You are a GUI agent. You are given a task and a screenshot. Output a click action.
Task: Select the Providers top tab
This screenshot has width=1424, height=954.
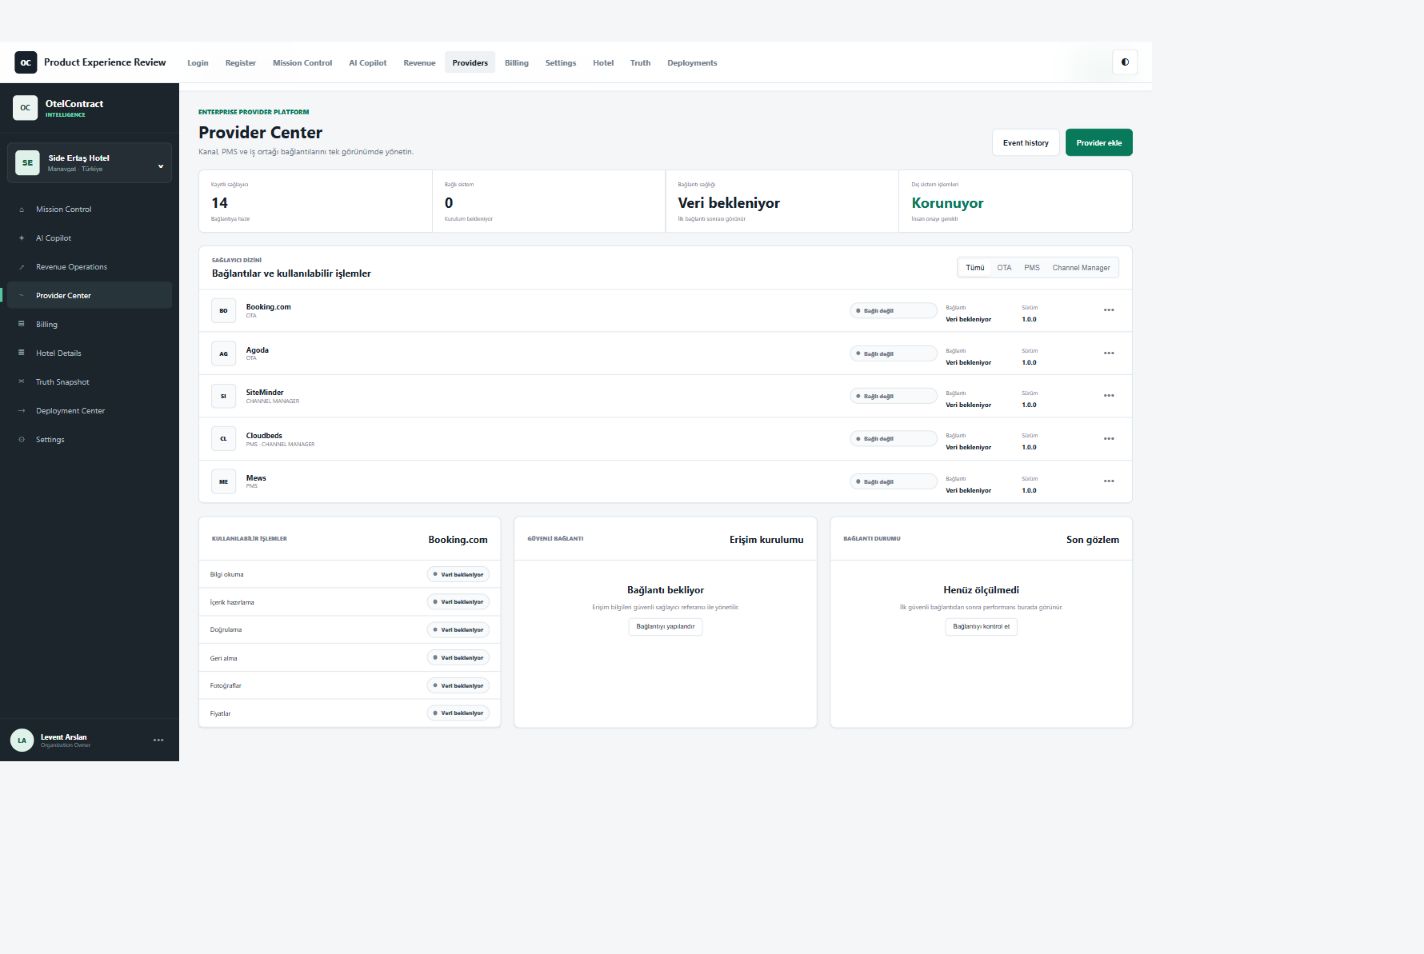pos(470,63)
